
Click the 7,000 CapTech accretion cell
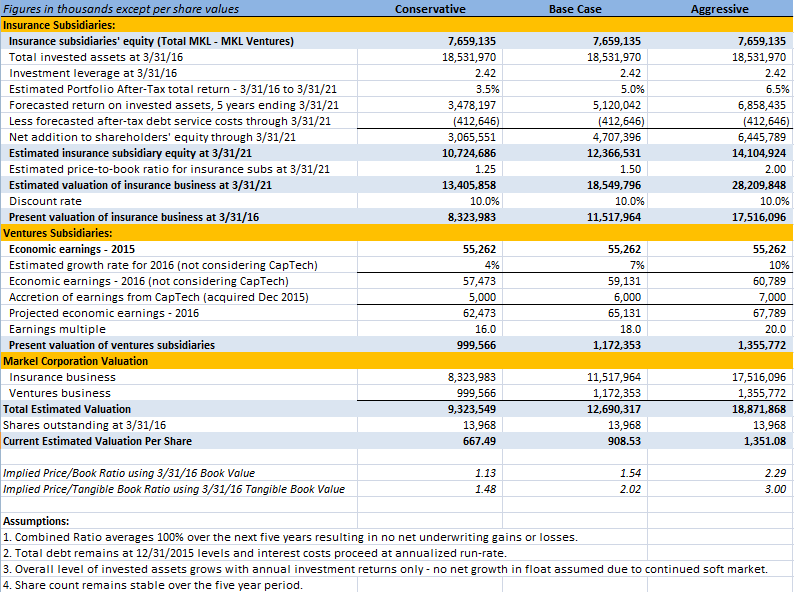point(773,297)
